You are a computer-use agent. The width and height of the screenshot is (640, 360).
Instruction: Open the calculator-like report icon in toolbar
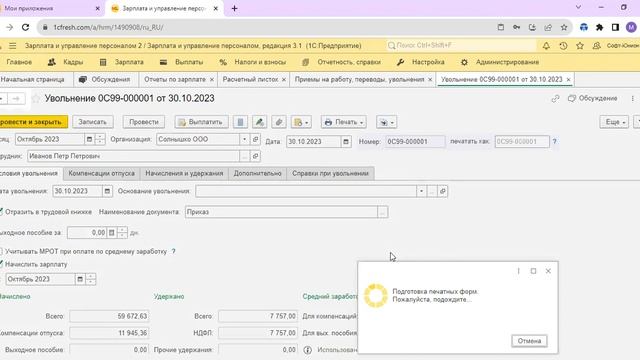pos(240,122)
